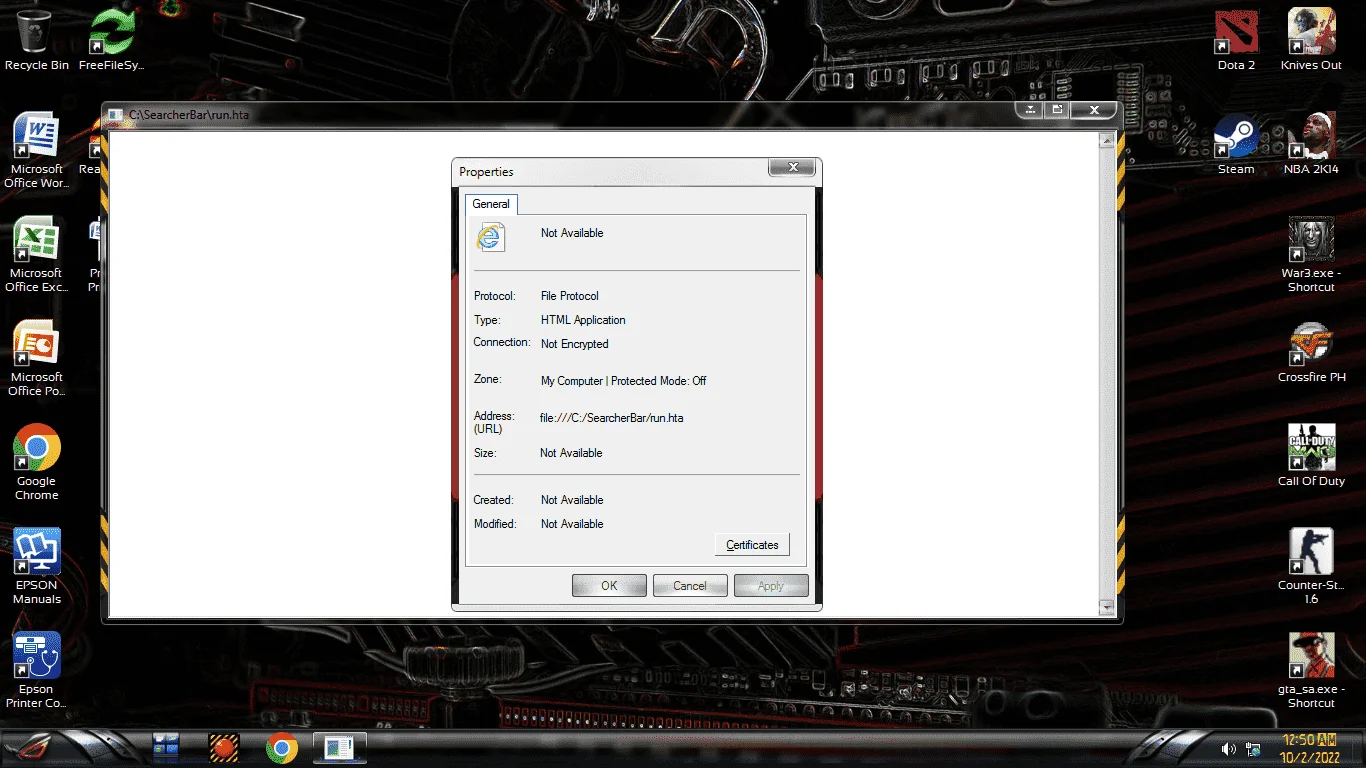Image resolution: width=1366 pixels, height=768 pixels.
Task: Click the Internet Explorer icon in Properties dialog
Action: point(490,237)
